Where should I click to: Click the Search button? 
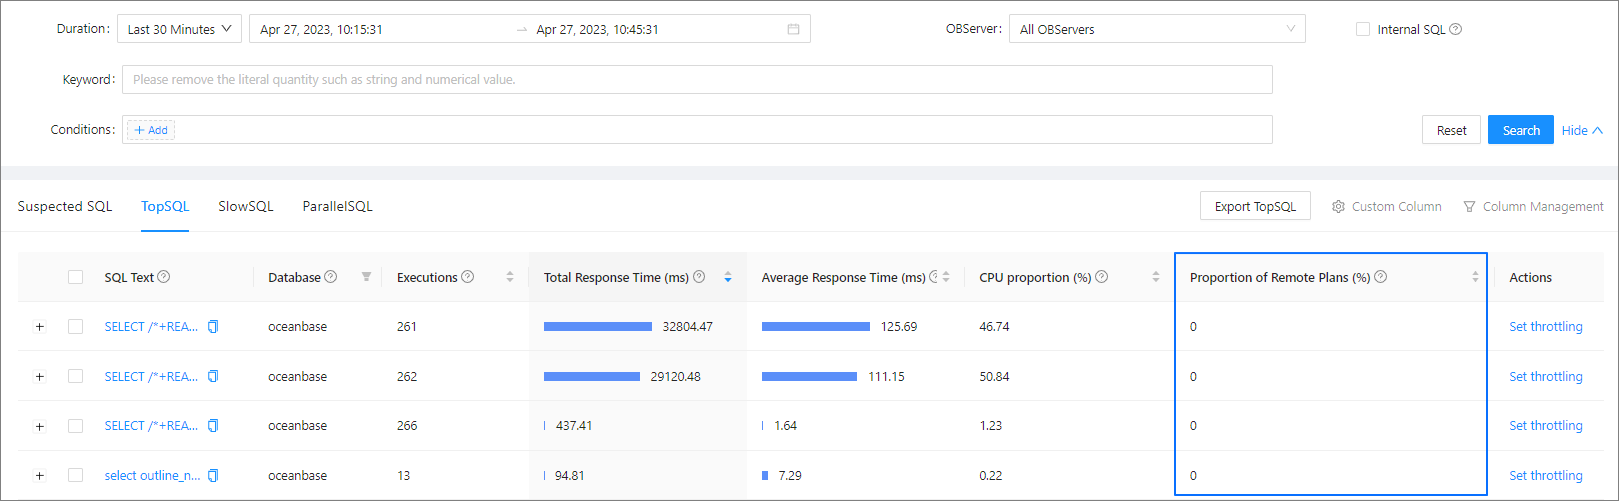[1520, 130]
